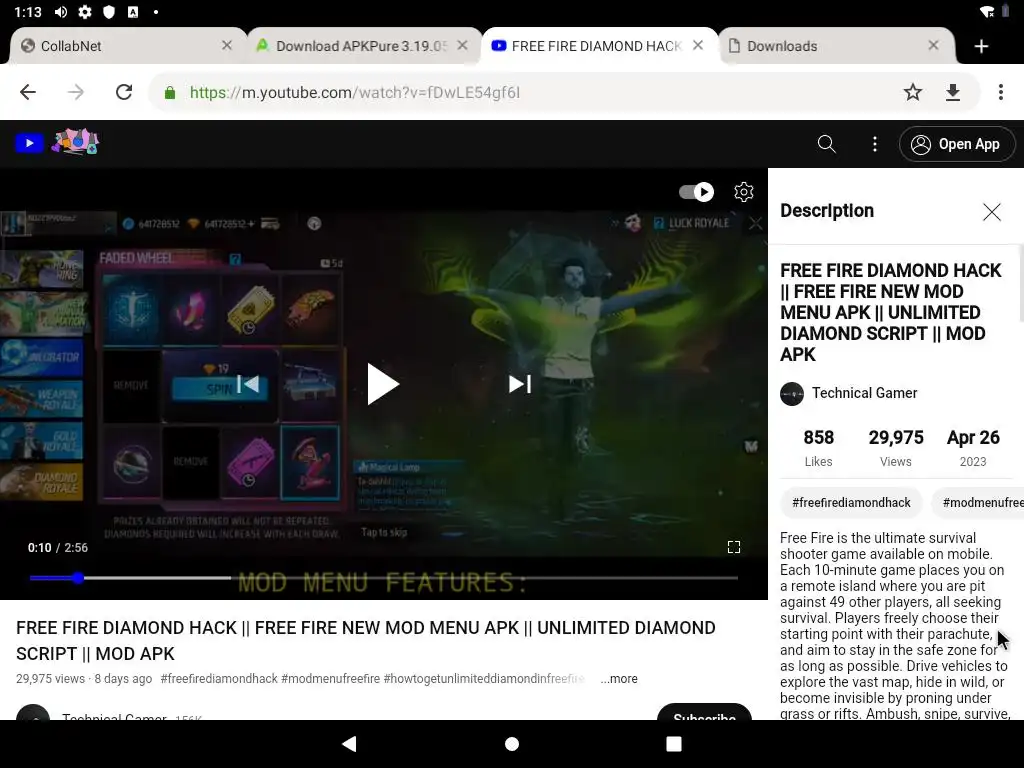Click the Technical Gamer avatar in Description

[x=792, y=394]
